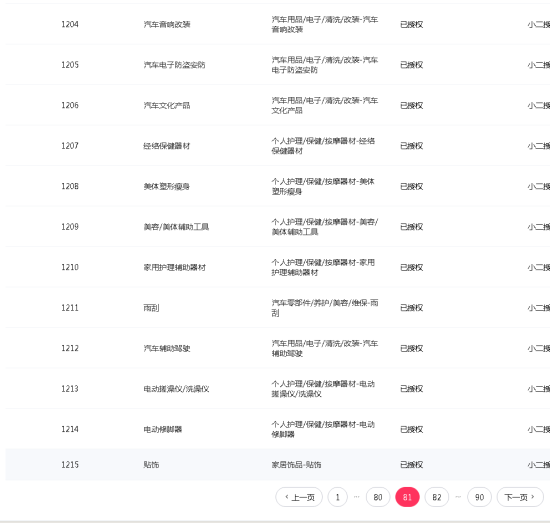This screenshot has height=523, width=550.
Task: Go to previous page 上一页
Action: coord(299,497)
